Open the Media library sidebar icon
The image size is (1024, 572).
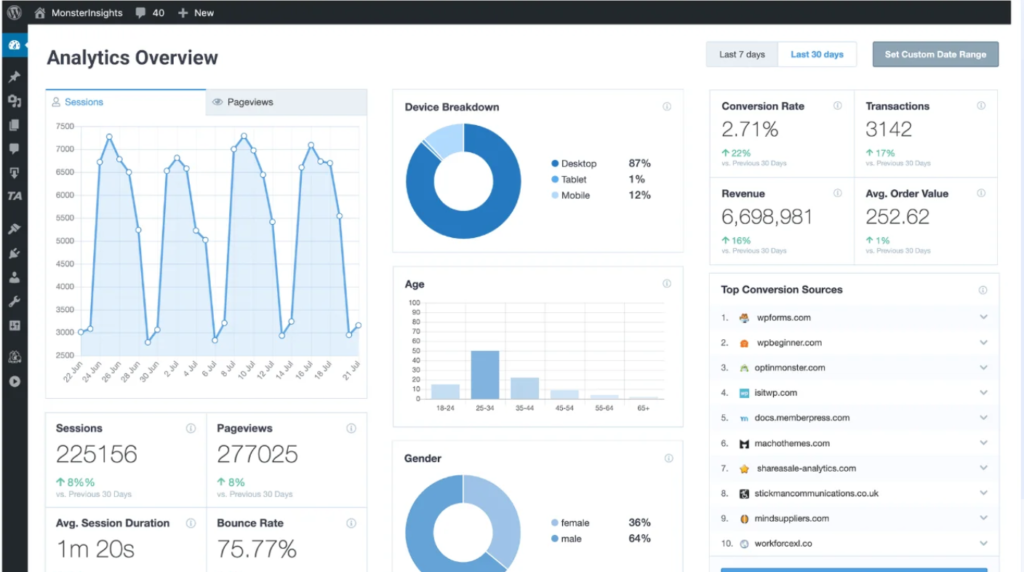tap(14, 101)
